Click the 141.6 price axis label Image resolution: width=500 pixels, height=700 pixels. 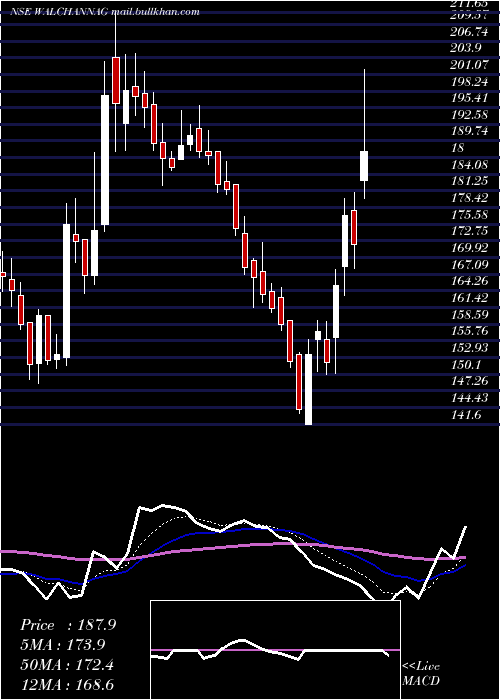pyautogui.click(x=467, y=415)
